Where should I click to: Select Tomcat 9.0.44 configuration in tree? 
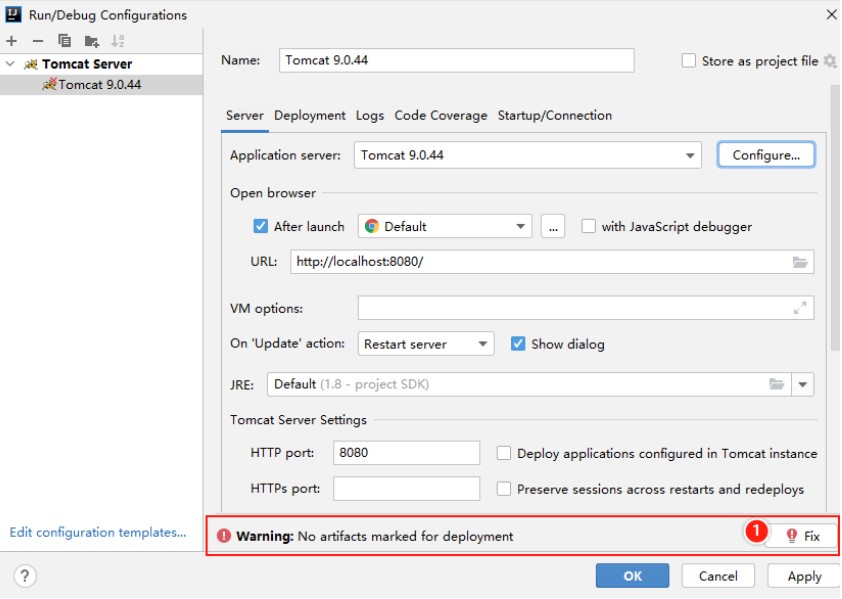(101, 84)
